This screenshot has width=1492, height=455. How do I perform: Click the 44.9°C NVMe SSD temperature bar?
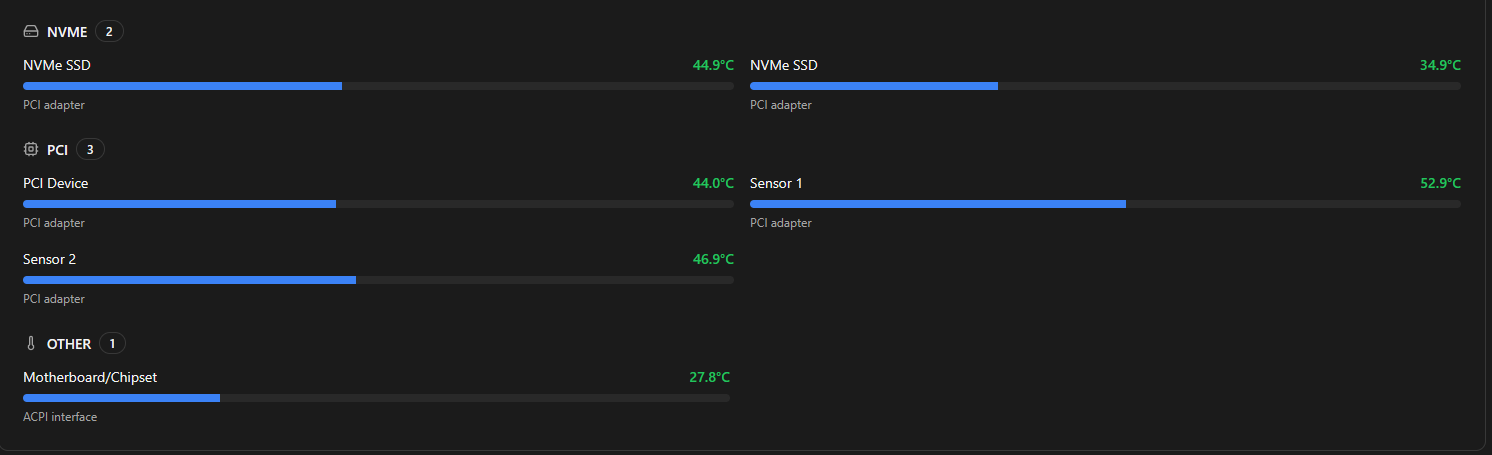(x=378, y=86)
